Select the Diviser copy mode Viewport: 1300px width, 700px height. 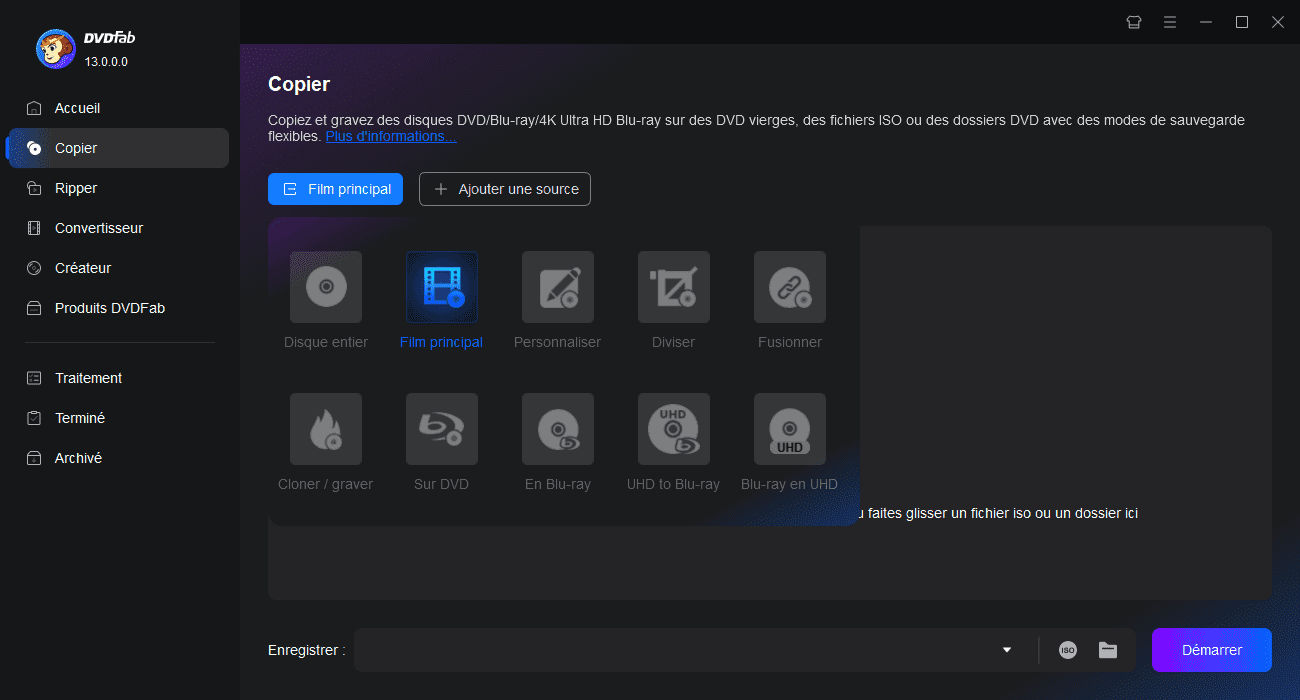pos(674,287)
